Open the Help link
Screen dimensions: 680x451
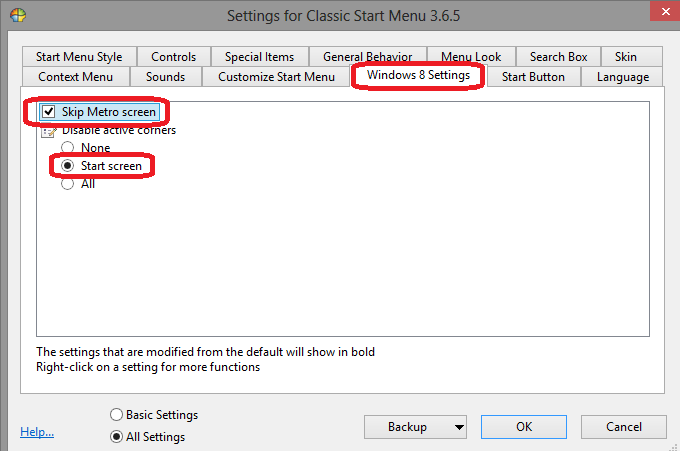(37, 432)
